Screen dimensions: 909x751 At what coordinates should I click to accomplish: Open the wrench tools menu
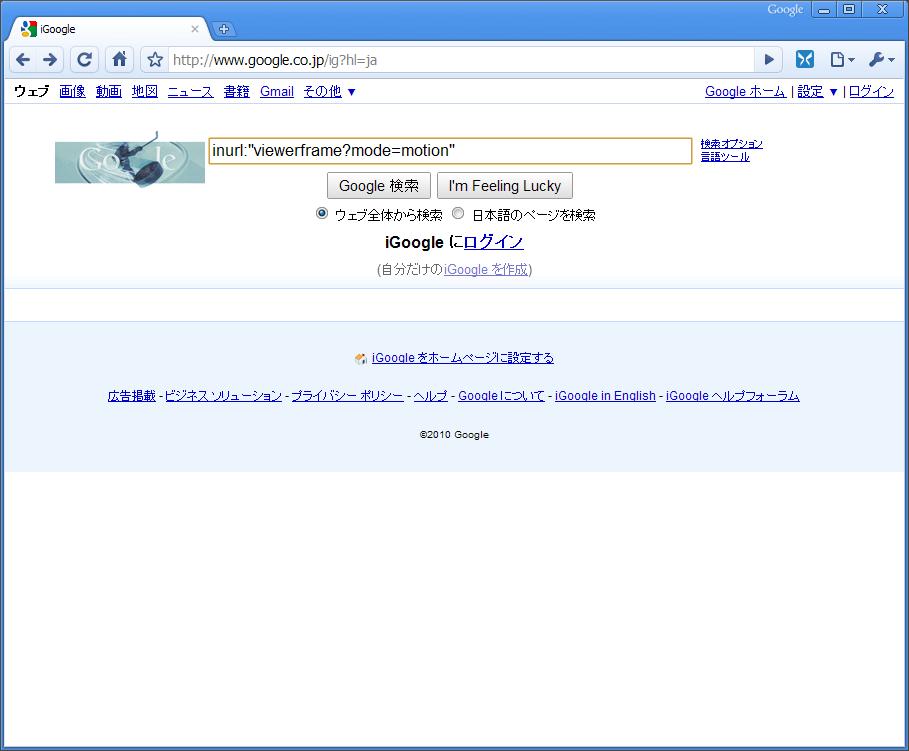click(x=881, y=59)
